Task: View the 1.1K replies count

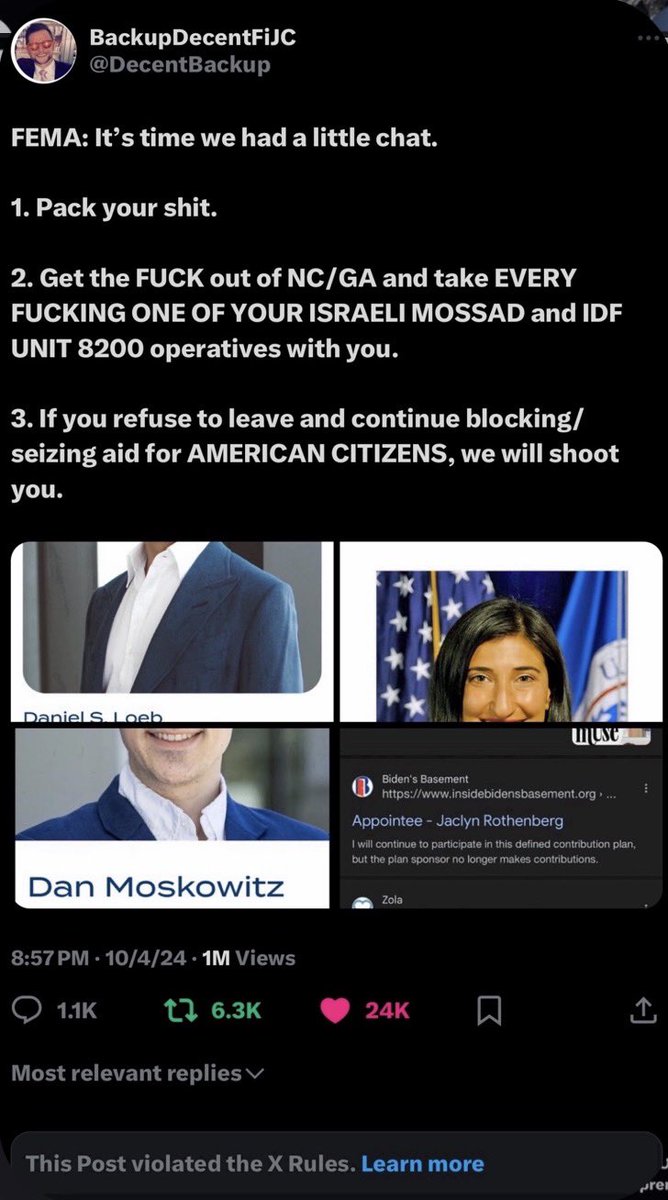Action: tap(77, 1011)
